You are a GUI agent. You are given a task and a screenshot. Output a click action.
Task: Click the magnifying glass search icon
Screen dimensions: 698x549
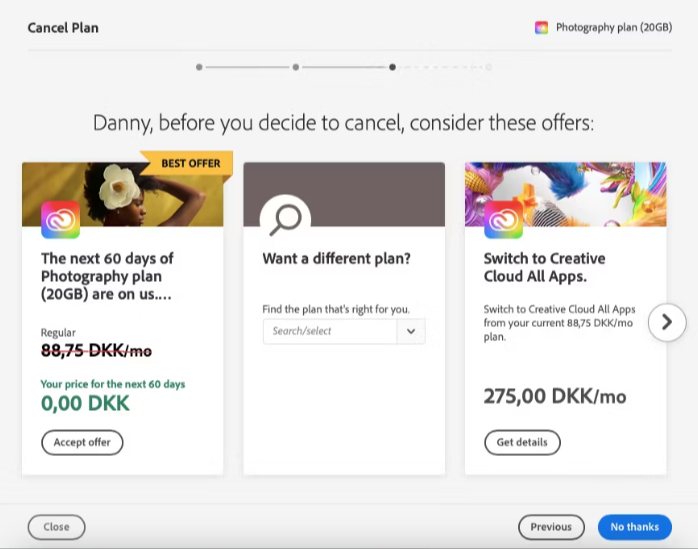285,219
